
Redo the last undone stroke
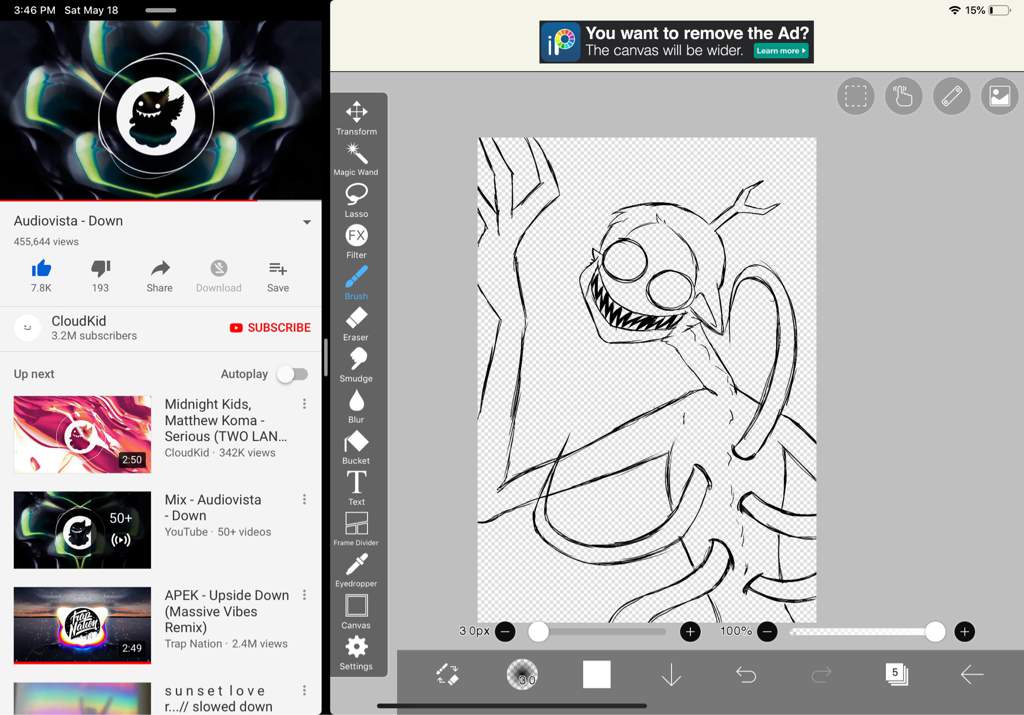point(821,675)
